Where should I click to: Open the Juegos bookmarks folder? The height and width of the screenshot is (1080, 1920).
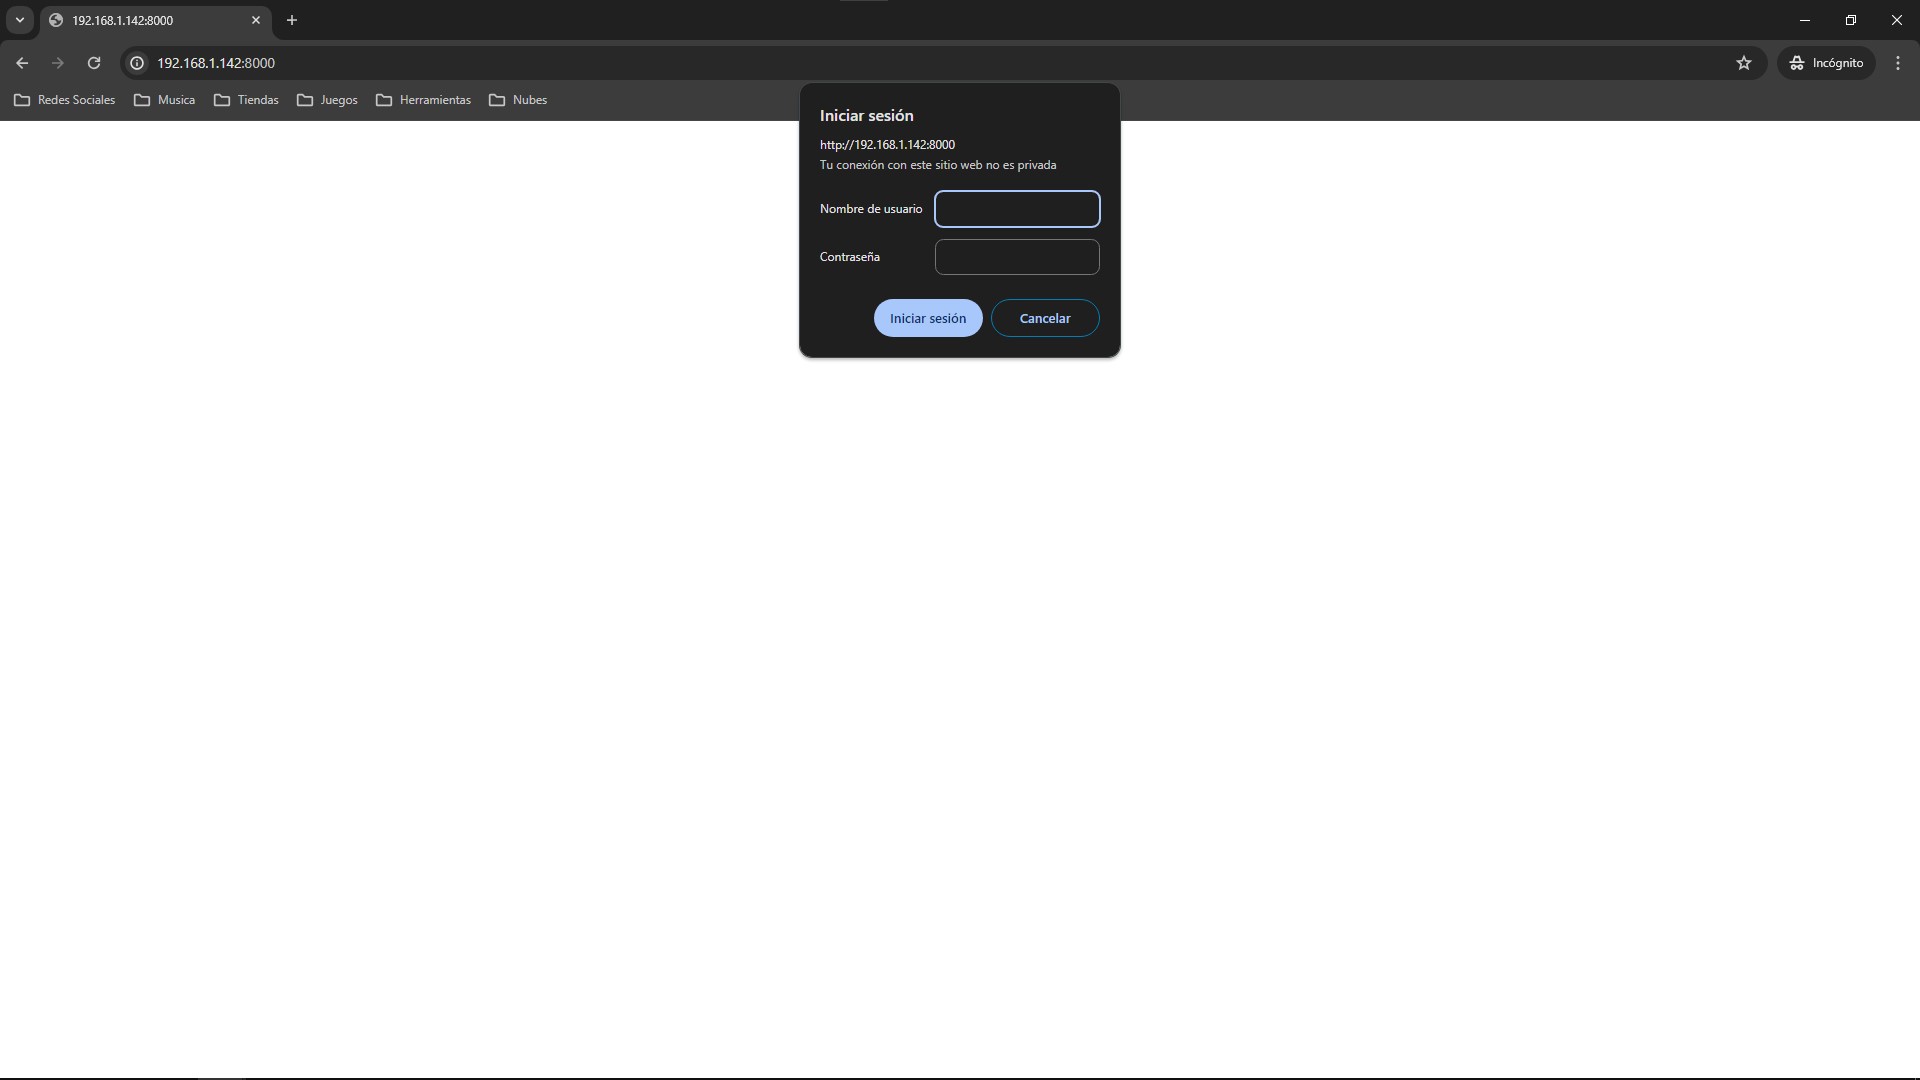pyautogui.click(x=327, y=100)
